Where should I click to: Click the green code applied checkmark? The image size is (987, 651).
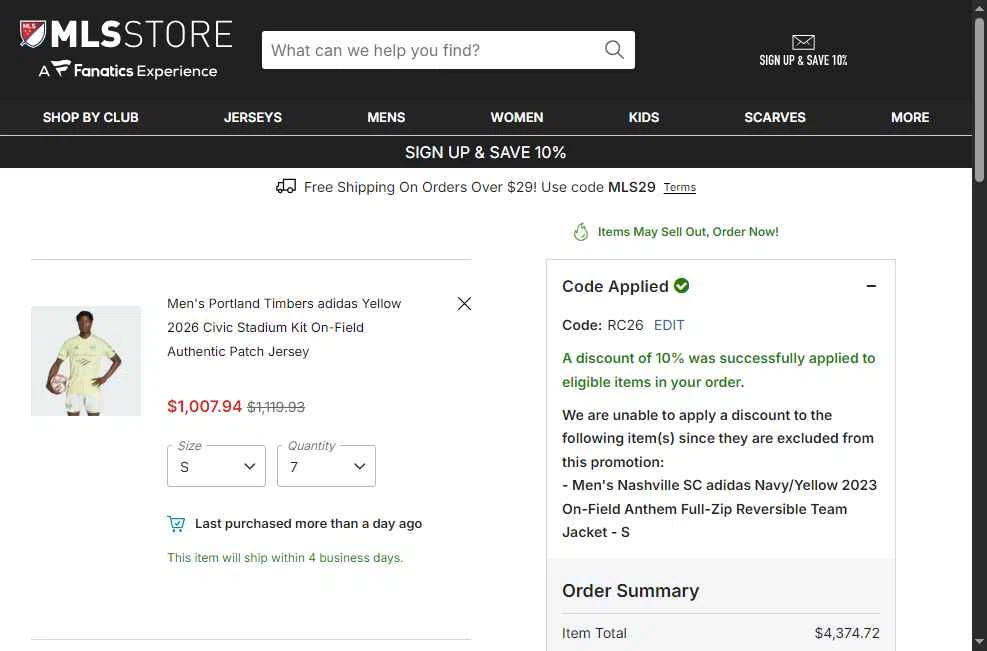pos(681,286)
